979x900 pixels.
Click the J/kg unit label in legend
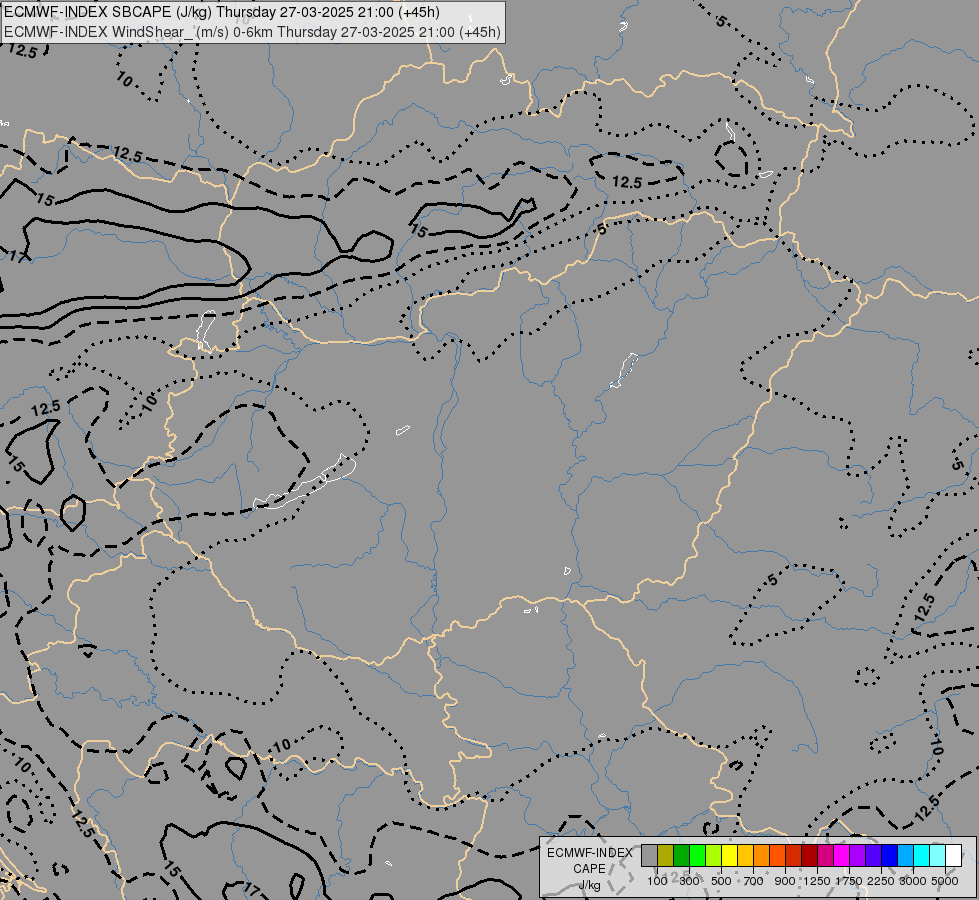click(589, 885)
